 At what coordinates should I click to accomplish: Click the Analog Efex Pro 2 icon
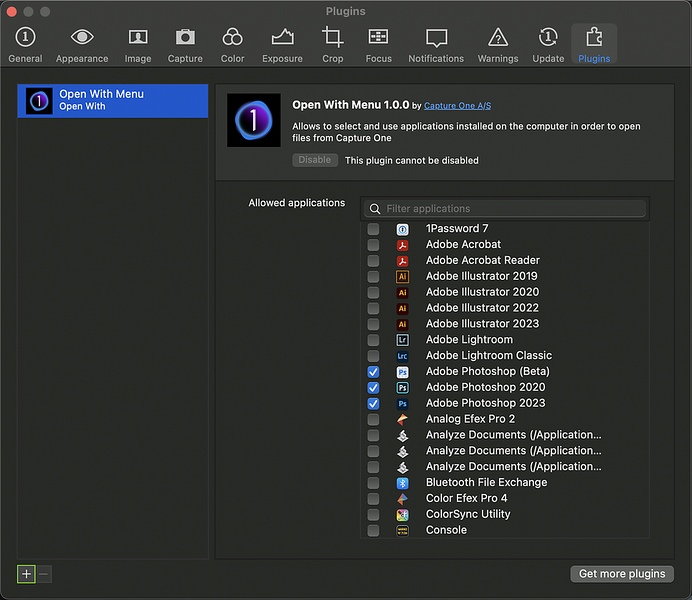[402, 420]
